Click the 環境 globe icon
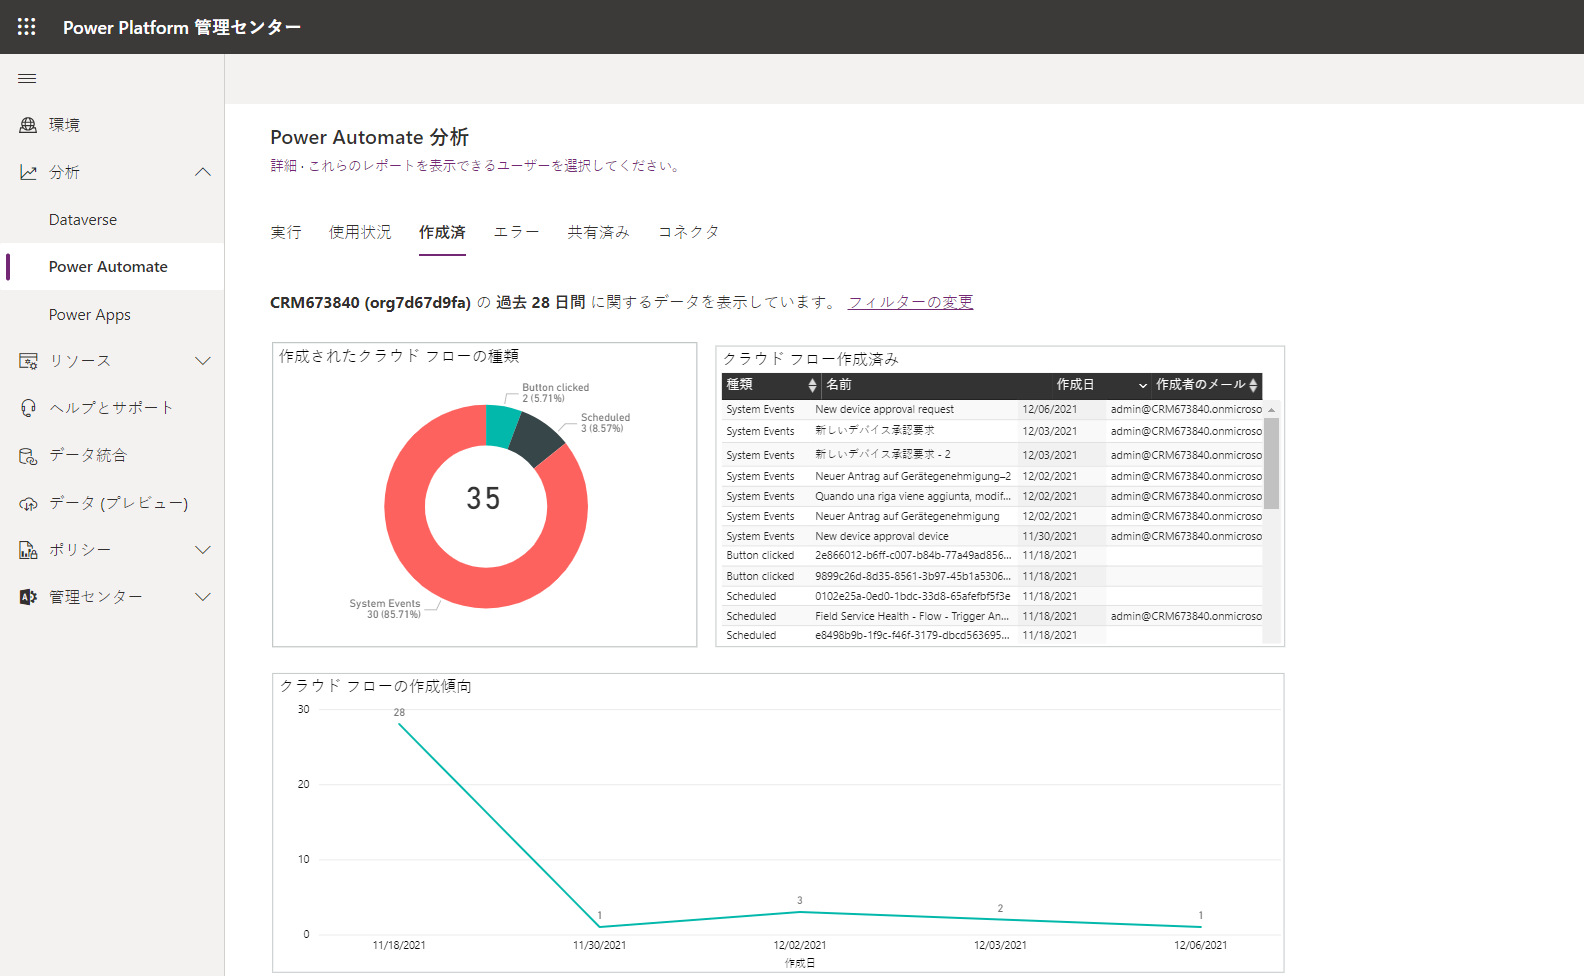The image size is (1584, 976). click(x=28, y=125)
